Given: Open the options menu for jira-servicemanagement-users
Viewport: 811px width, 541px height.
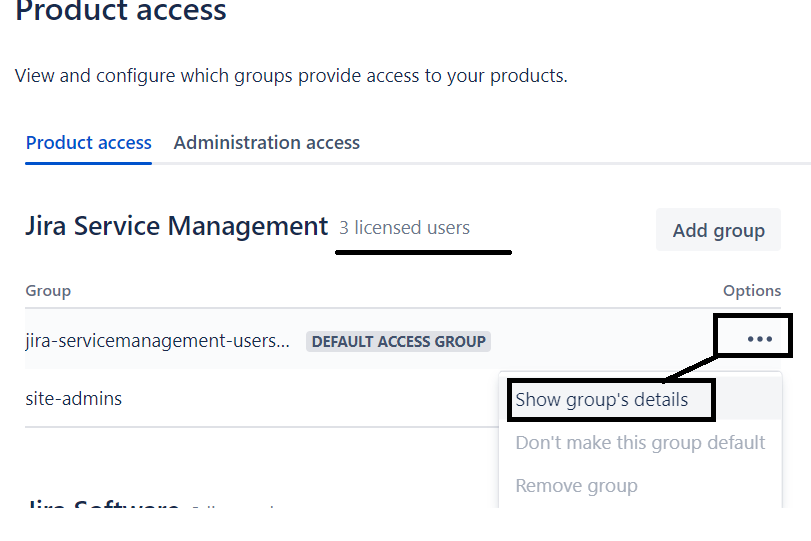Looking at the screenshot, I should click(x=759, y=339).
